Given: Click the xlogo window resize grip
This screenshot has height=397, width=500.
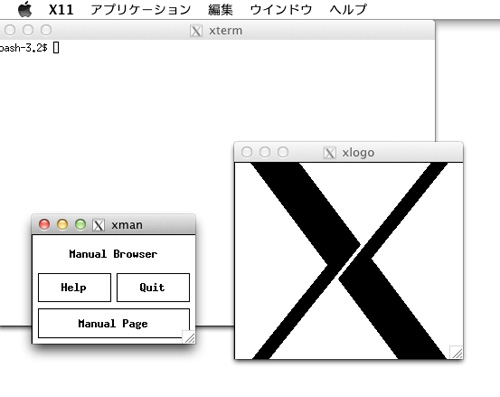Looking at the screenshot, I should coord(456,352).
